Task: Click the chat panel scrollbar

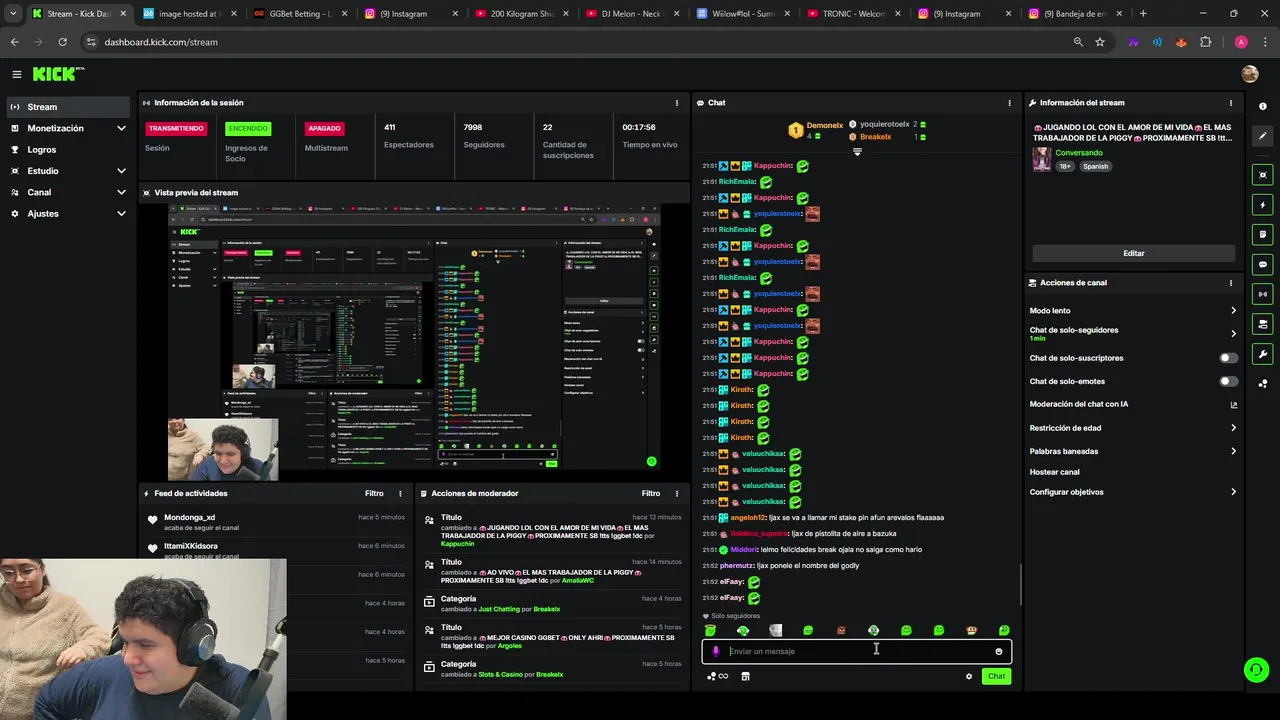Action: pyautogui.click(x=1019, y=585)
